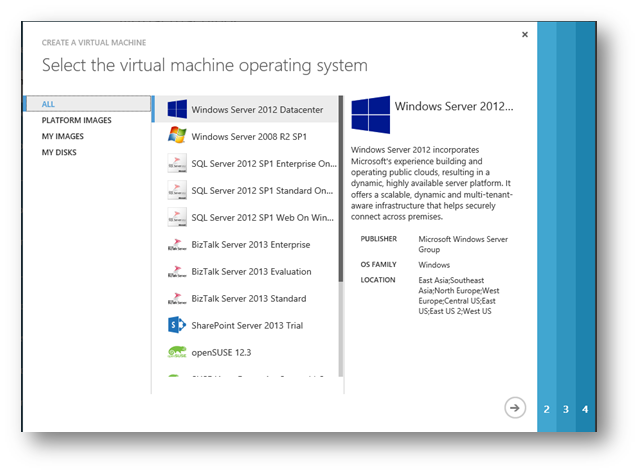Screen dimensions: 639x474
Task: Jump to wizard step 2
Action: (546, 409)
